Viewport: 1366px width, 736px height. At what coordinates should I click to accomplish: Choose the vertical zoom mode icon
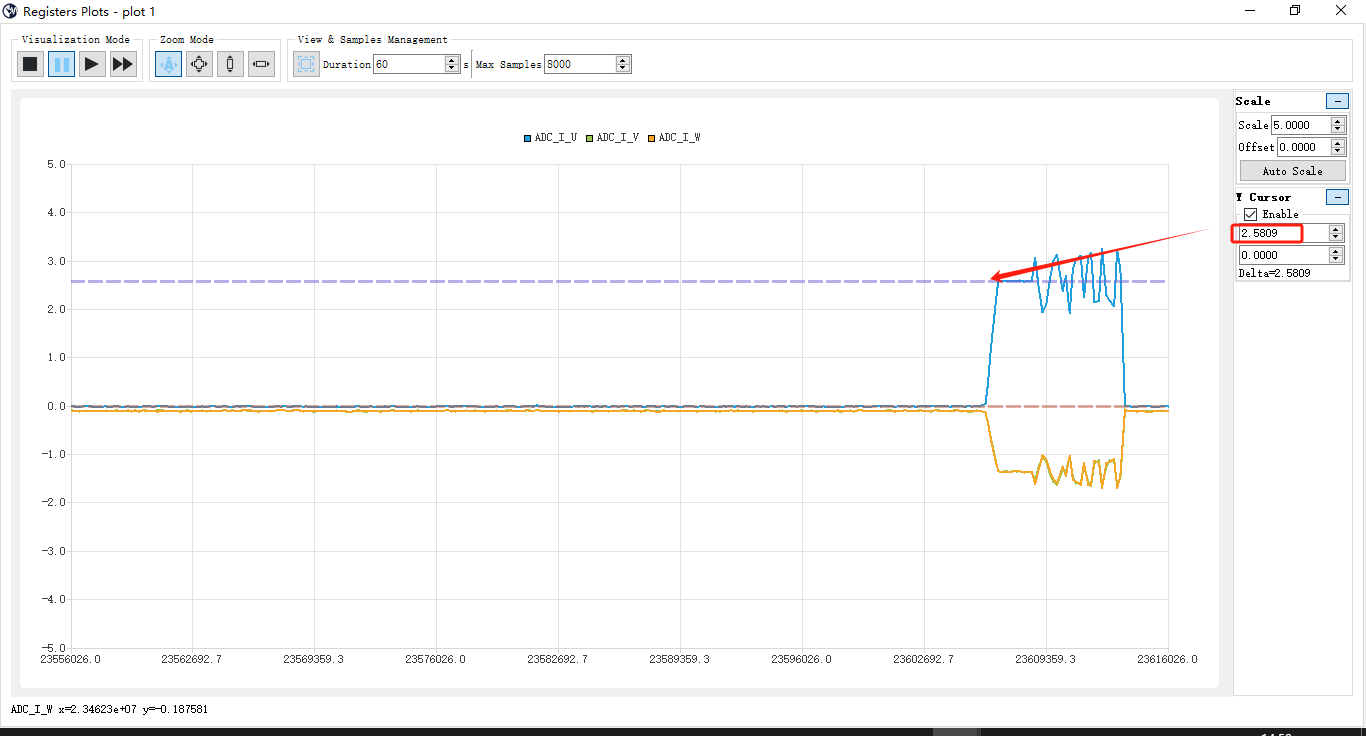[229, 63]
